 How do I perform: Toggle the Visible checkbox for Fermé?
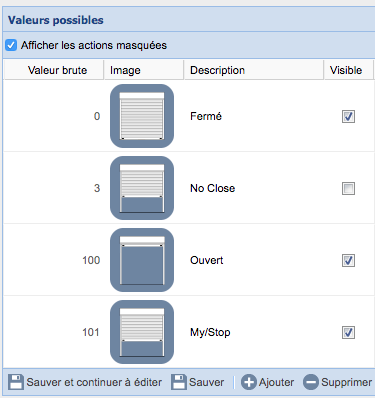(x=348, y=116)
